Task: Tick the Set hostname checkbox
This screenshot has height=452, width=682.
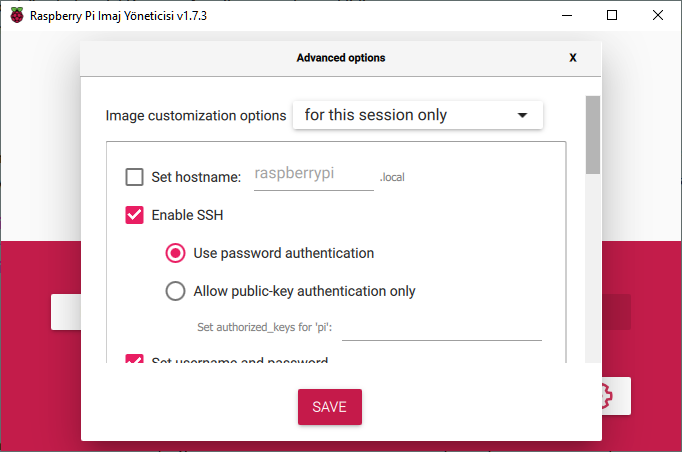Action: (x=135, y=177)
